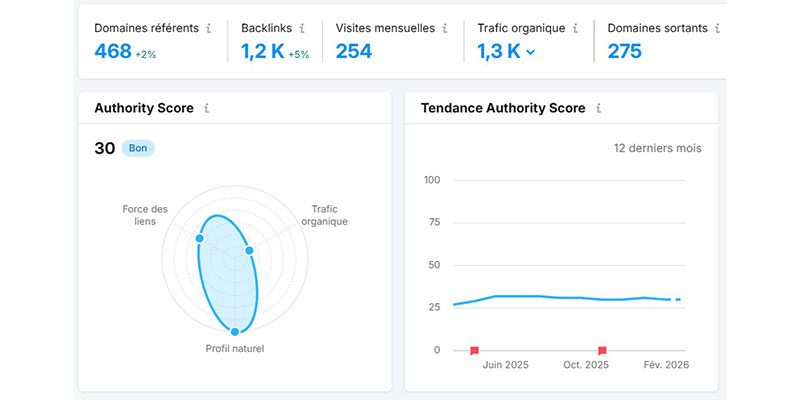Select the Force des liens radar point
The width and height of the screenshot is (800, 400).
(200, 238)
